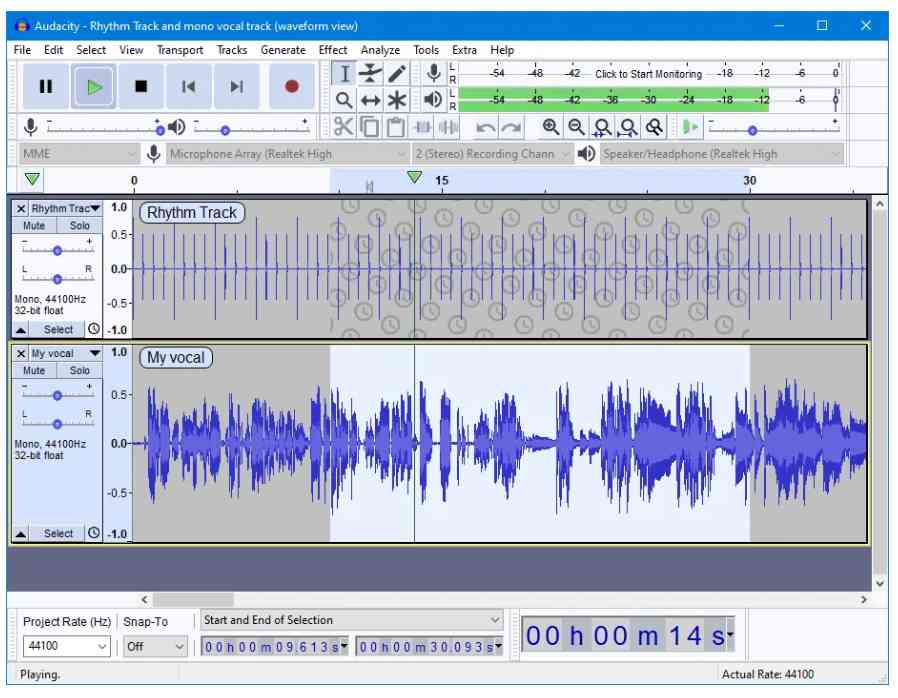
Task: Select the Multi-tool asterisk icon
Action: point(397,100)
